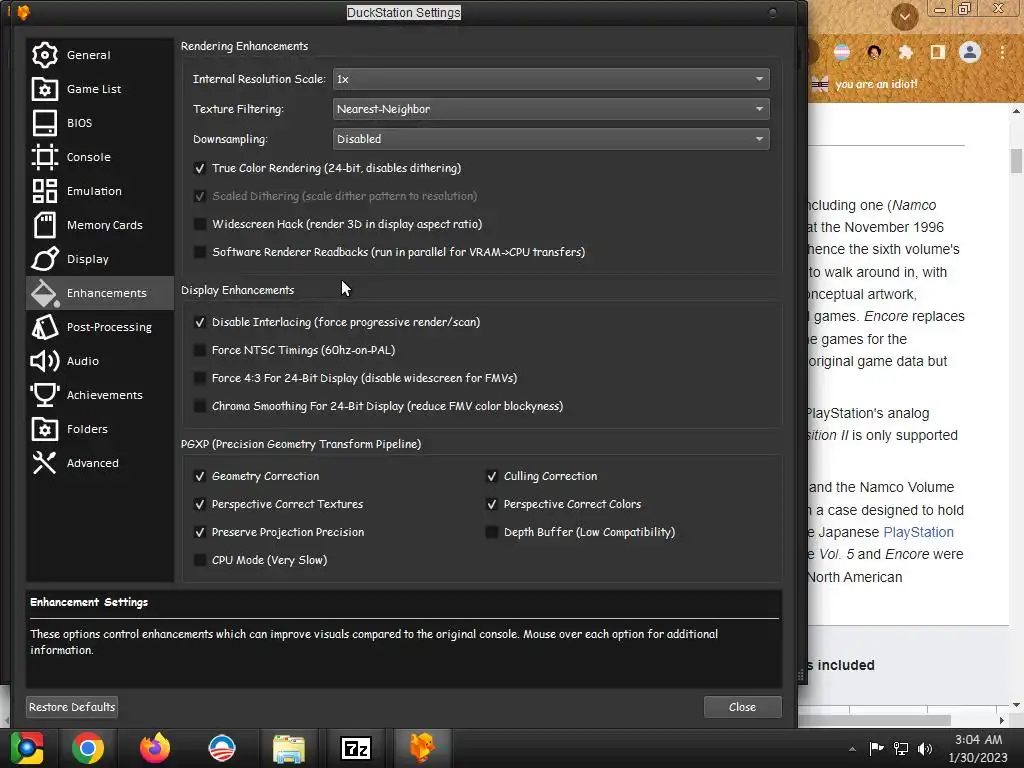Toggle Geometry Correction checkbox
Viewport: 1024px width, 768px height.
200,476
